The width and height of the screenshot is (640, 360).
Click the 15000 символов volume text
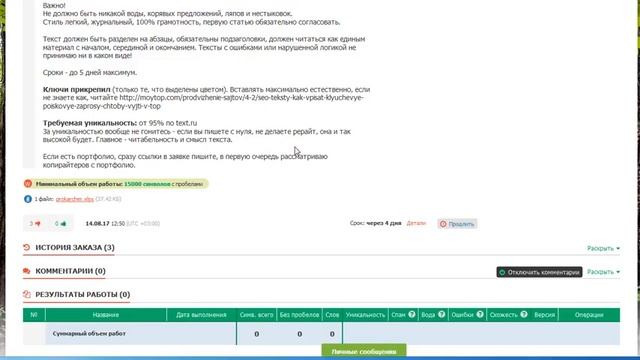click(147, 184)
